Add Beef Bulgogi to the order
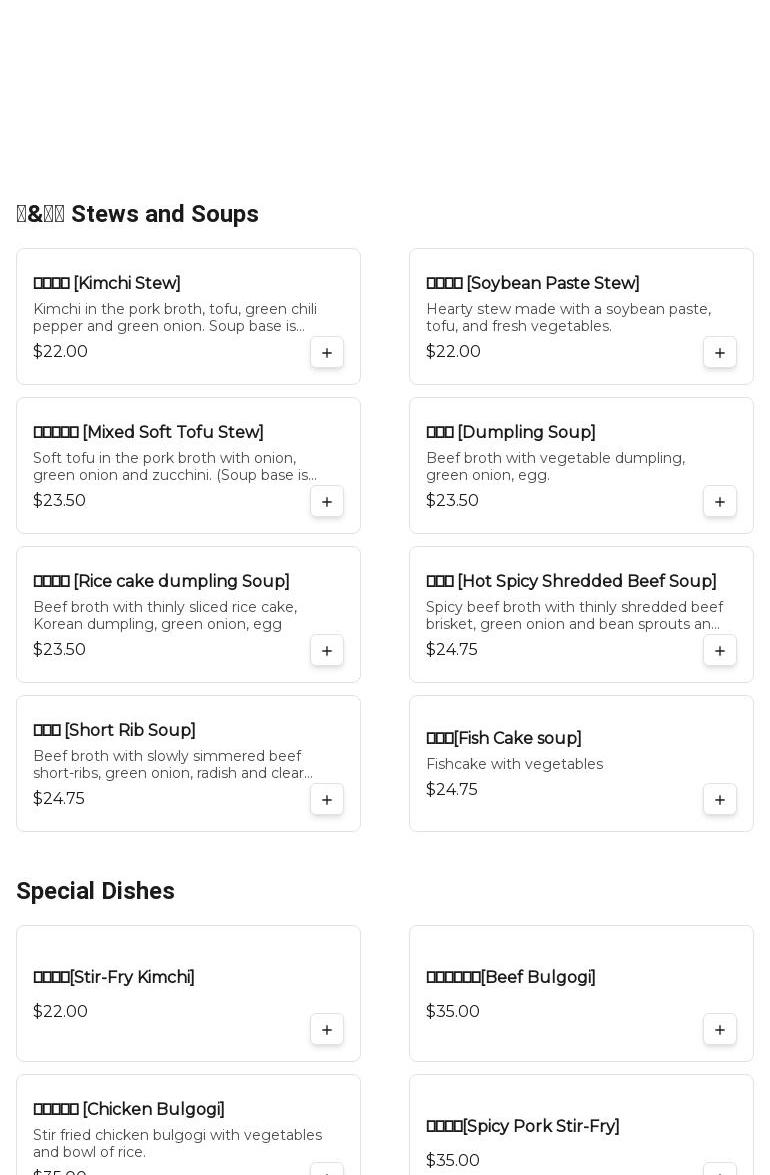Screen dimensions: 770x1175 tap(720, 1029)
